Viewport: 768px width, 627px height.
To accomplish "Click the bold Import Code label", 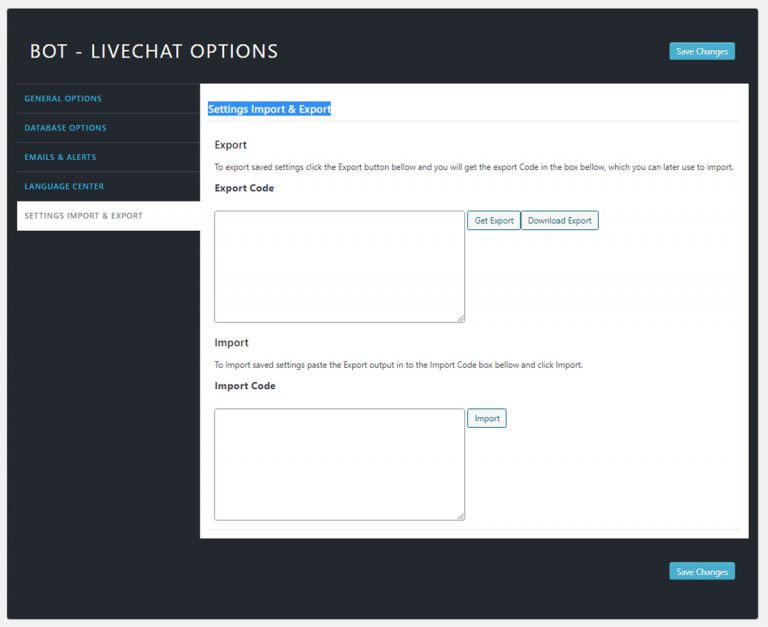I will (245, 386).
